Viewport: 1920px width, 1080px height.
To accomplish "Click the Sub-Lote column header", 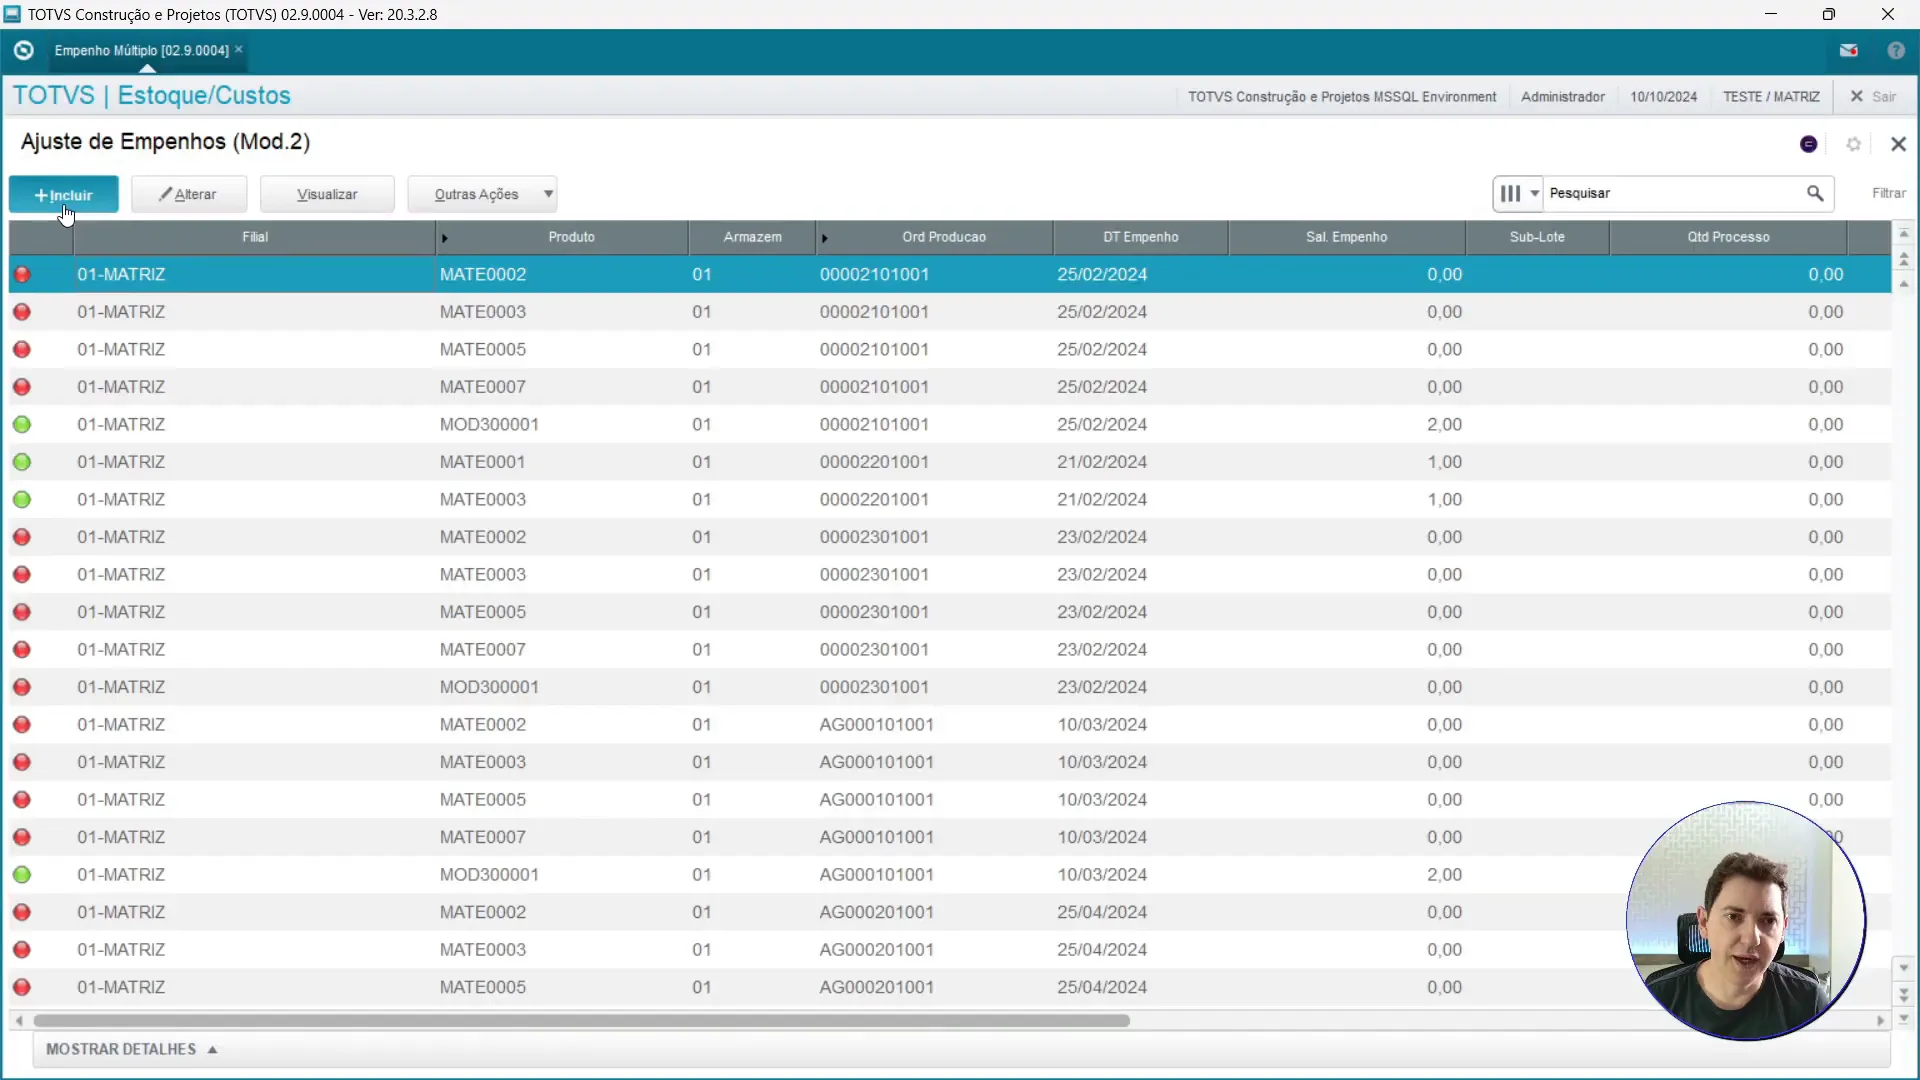I will (x=1537, y=237).
